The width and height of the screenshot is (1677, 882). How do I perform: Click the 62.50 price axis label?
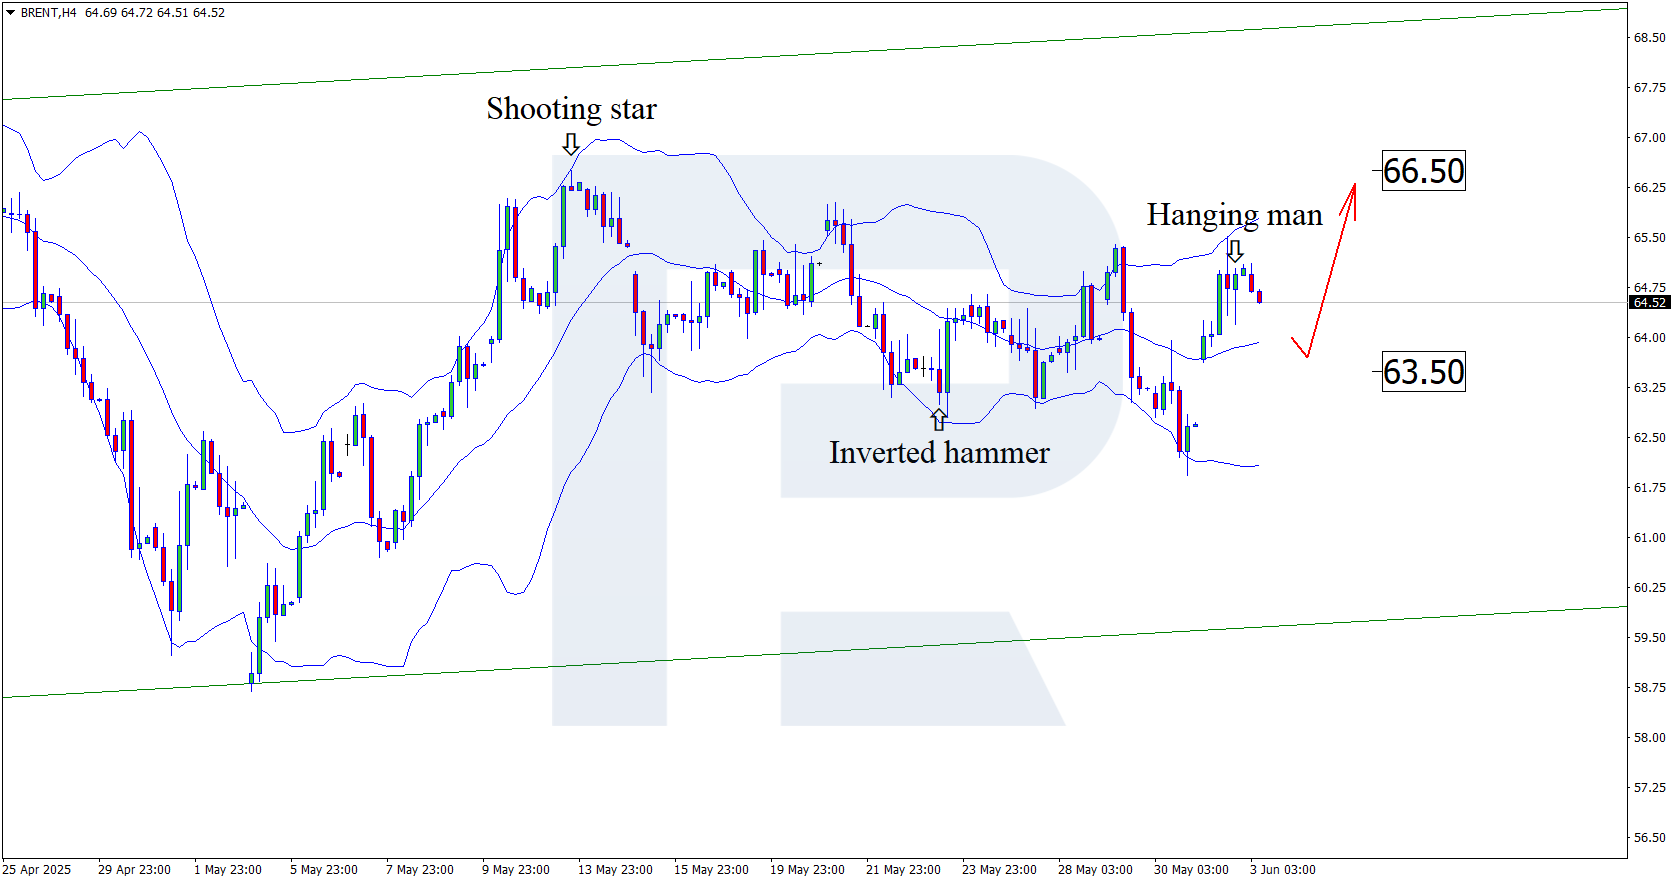1649,438
